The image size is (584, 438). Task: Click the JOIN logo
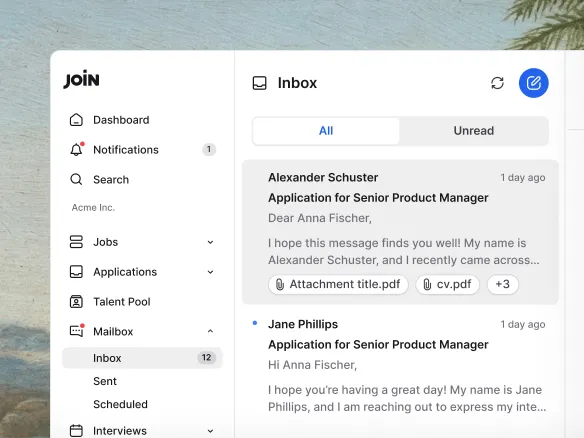[x=82, y=79]
